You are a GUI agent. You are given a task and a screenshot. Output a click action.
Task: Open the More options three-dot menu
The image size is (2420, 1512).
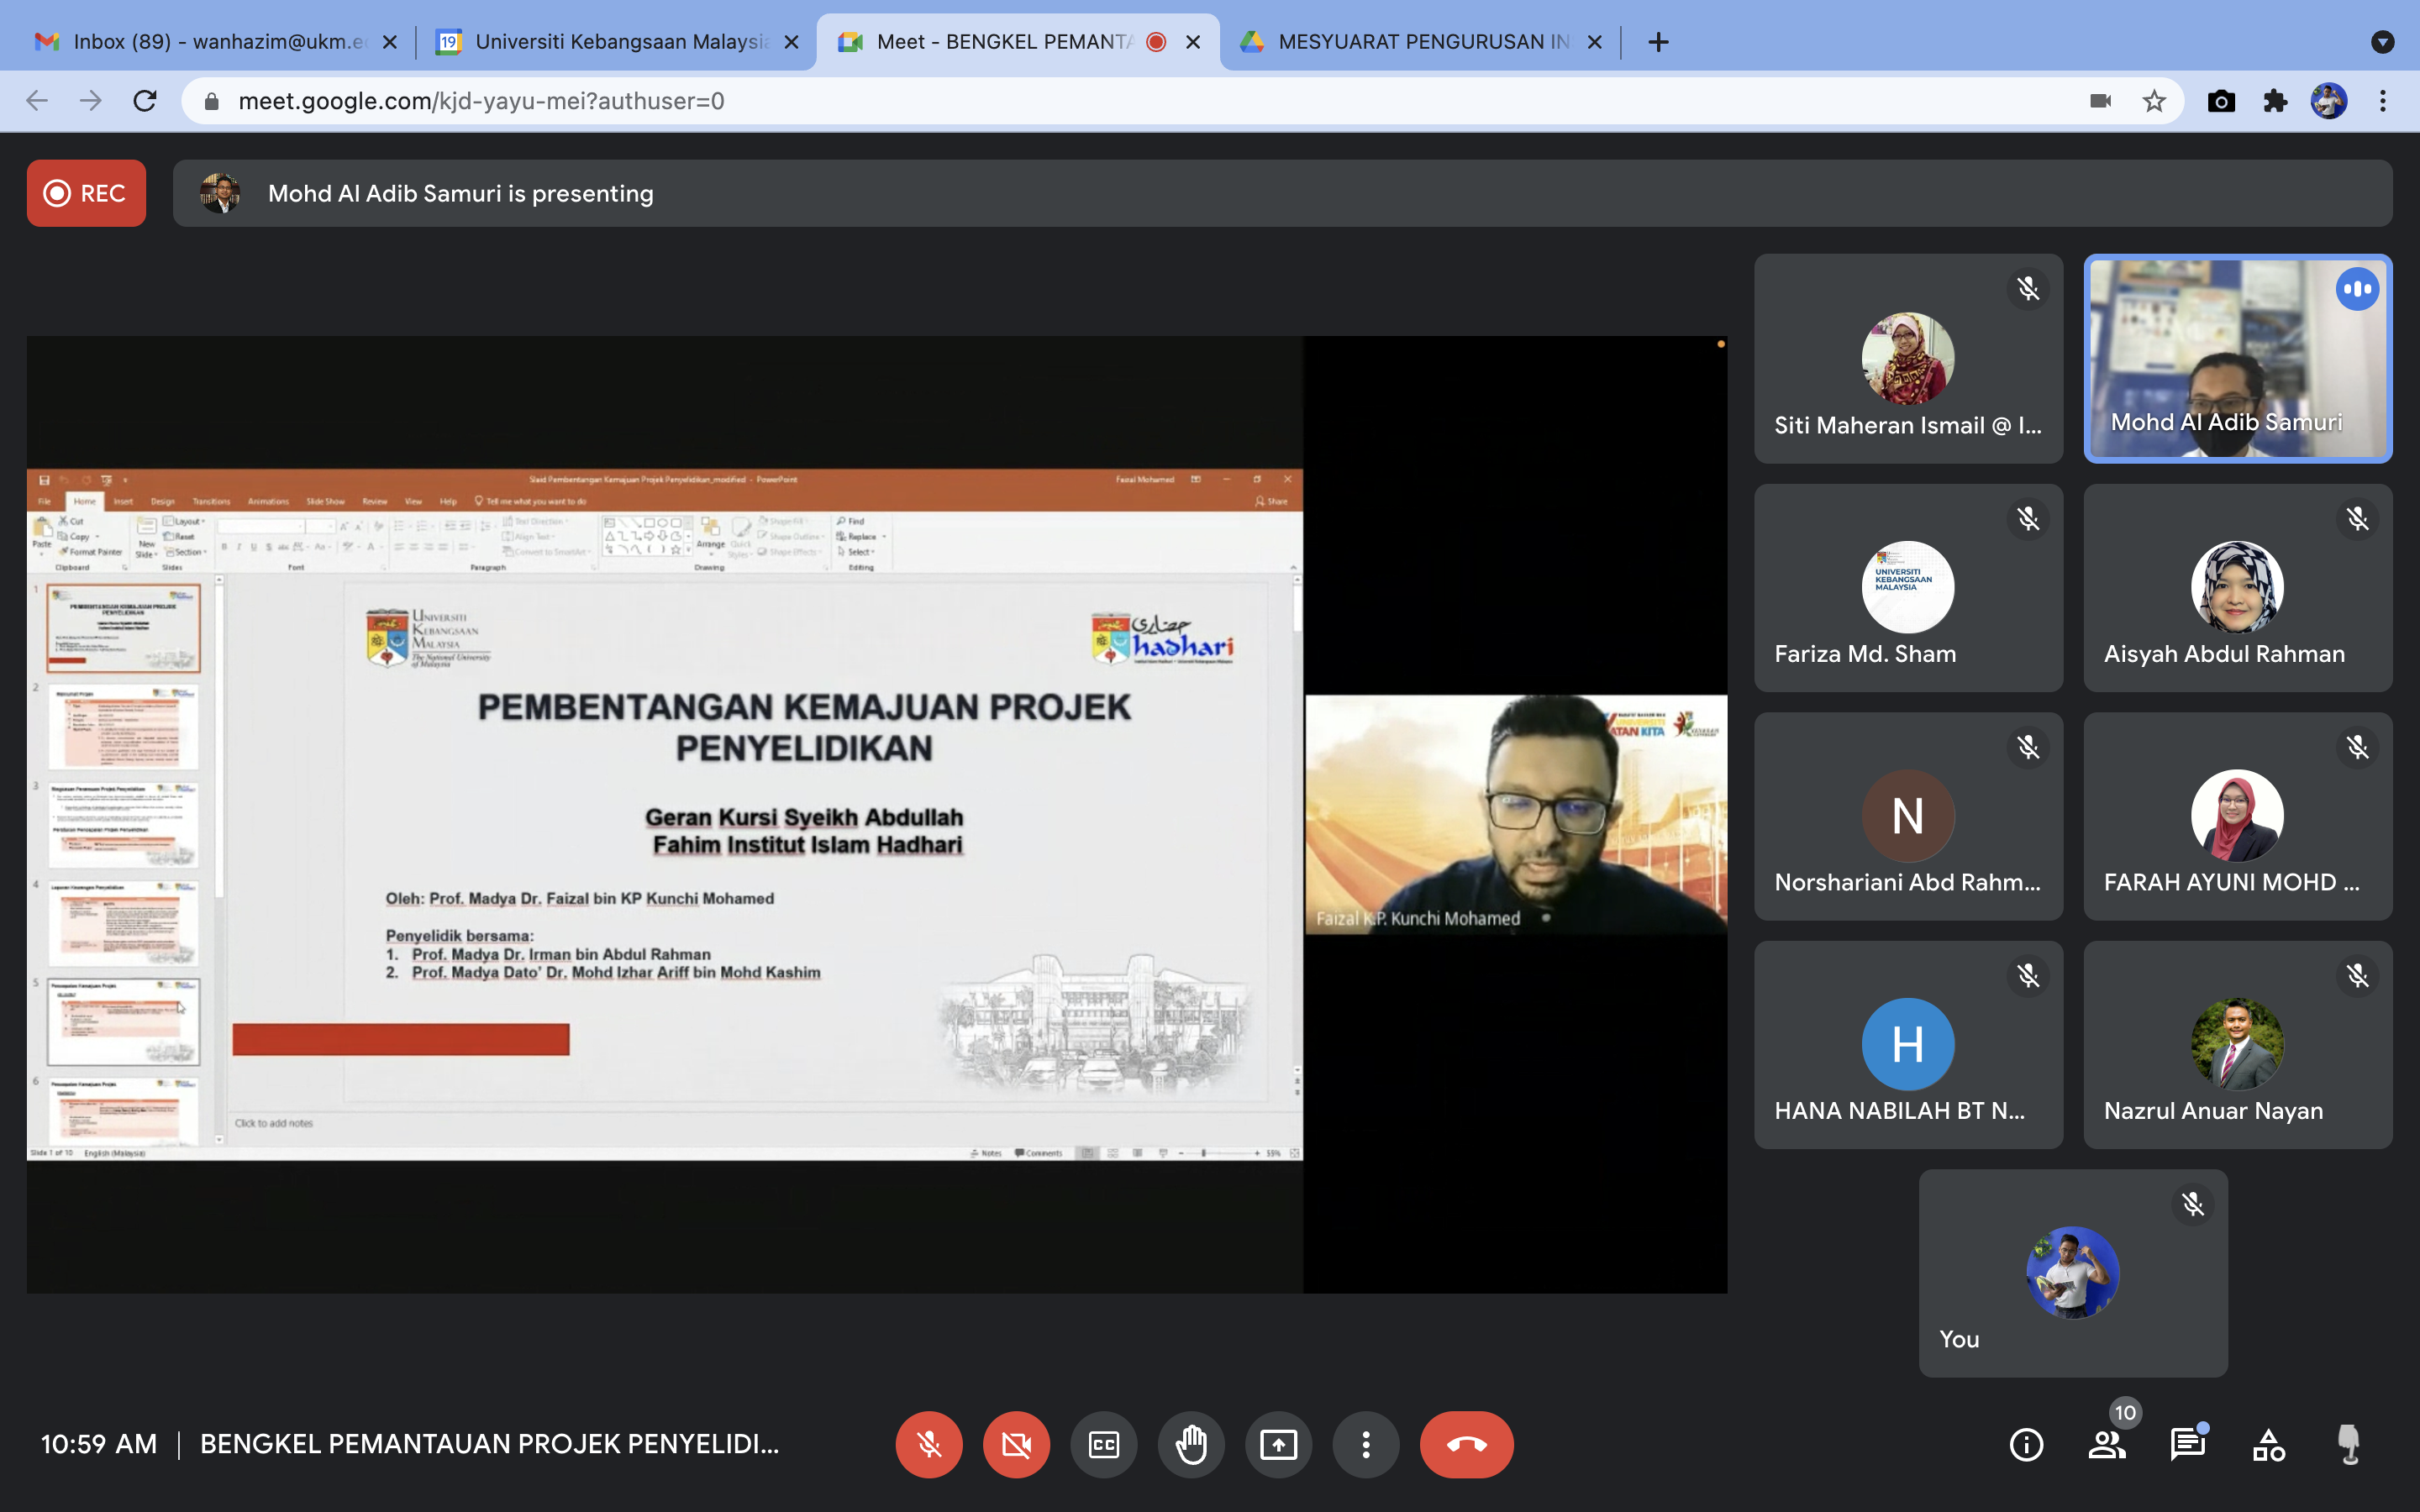click(1366, 1444)
